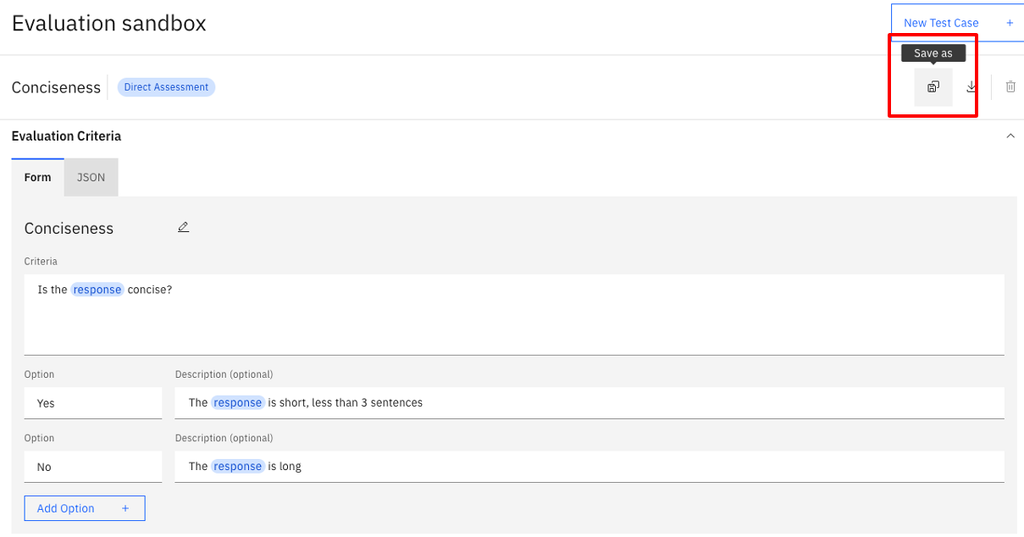Select the response tag in the 'is short' description
This screenshot has width=1024, height=537.
pyautogui.click(x=237, y=403)
